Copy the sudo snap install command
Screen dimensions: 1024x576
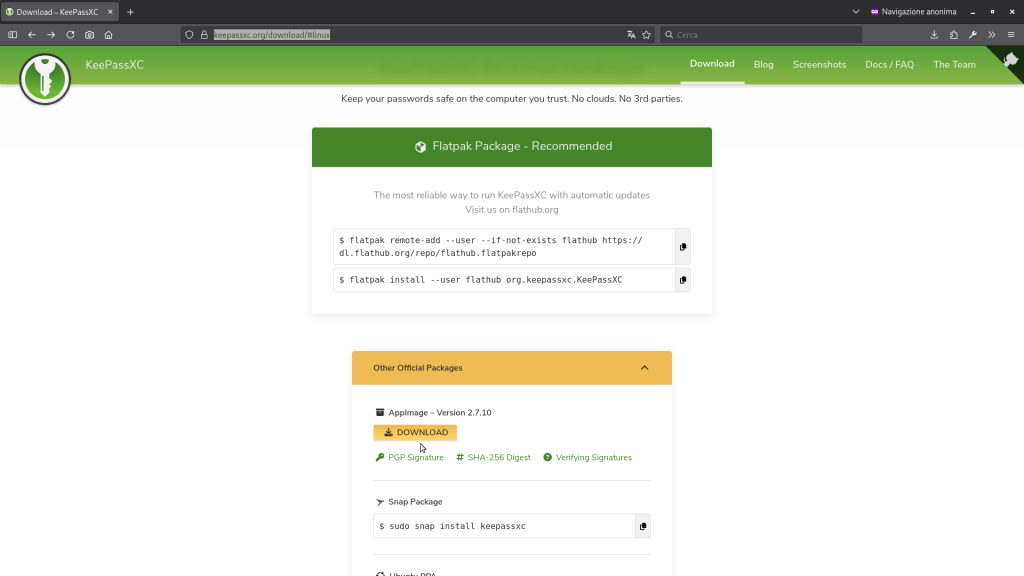[x=643, y=526]
